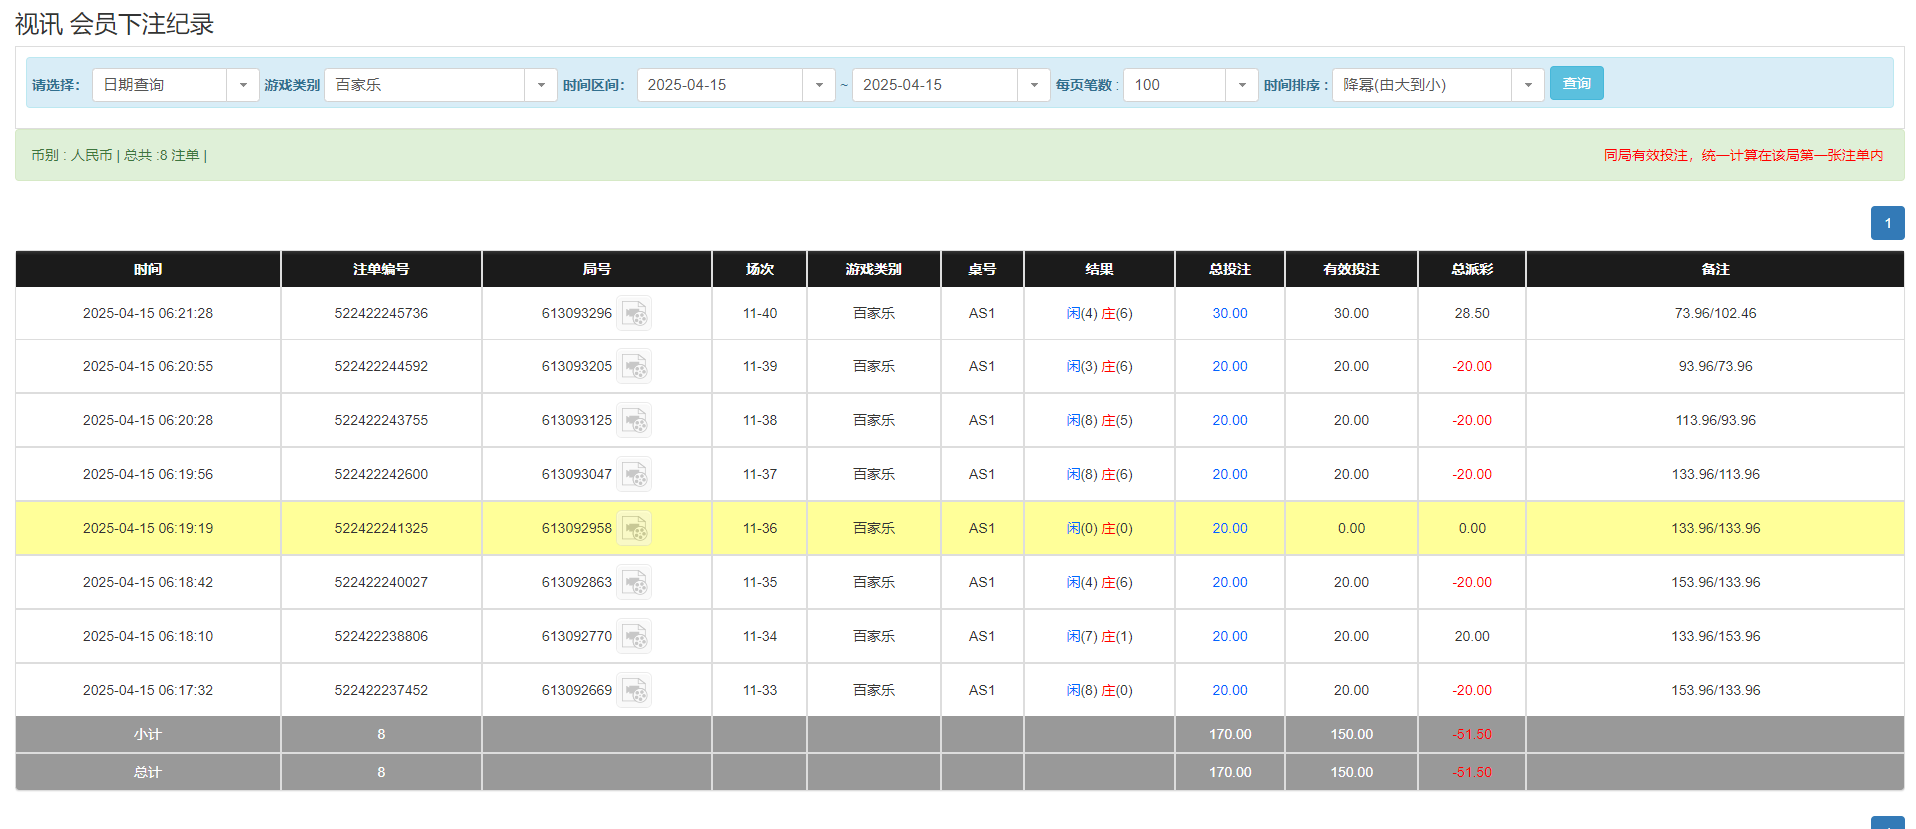The image size is (1916, 829).
Task: Open the 30.00 total bet link
Action: 1229,314
